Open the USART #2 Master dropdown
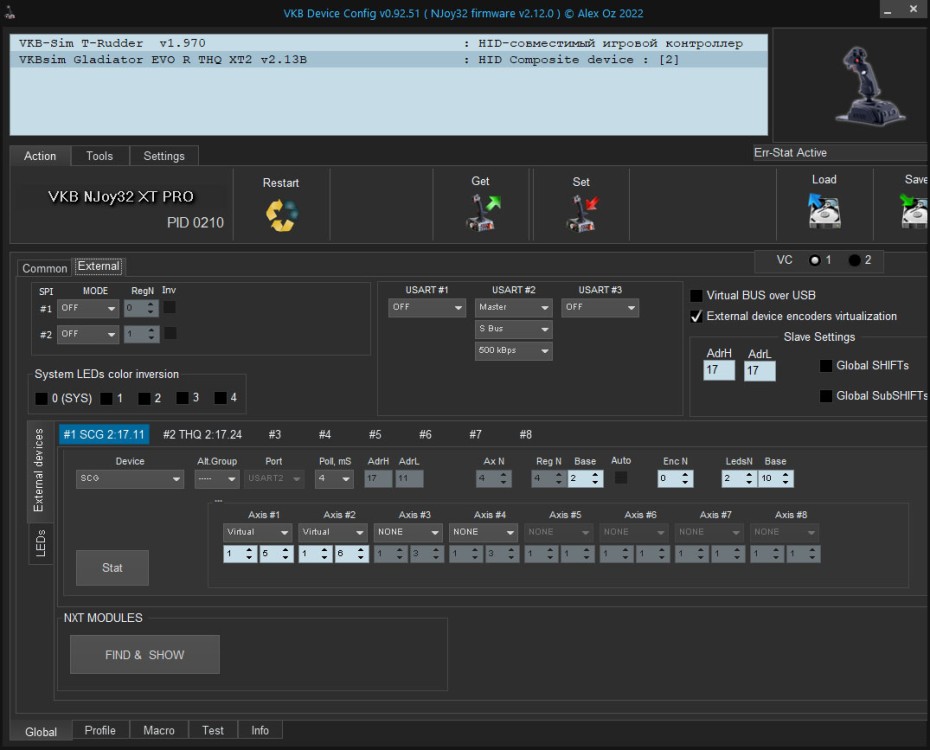 (513, 308)
